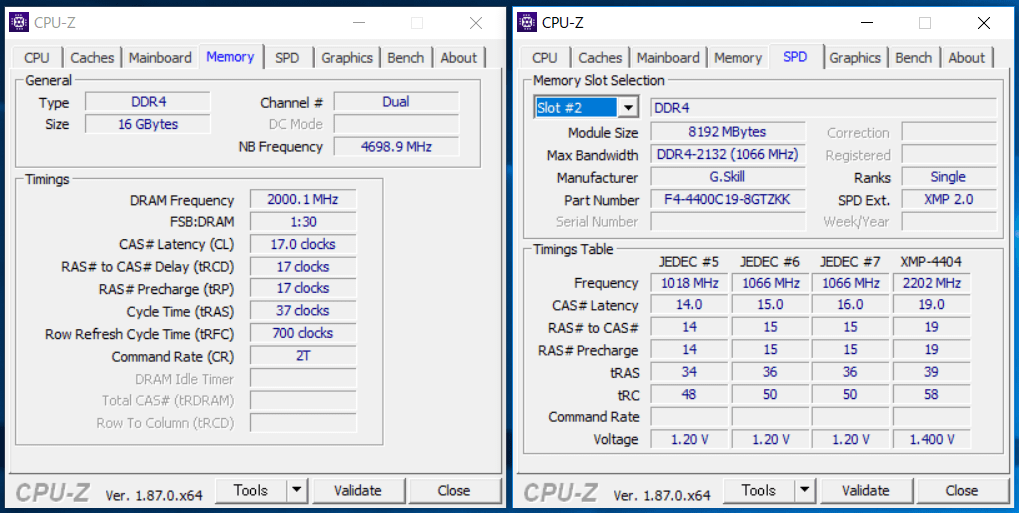Click JEDEC #5 frequency 1018 MHz cell
Image resolution: width=1019 pixels, height=513 pixels.
coord(690,283)
